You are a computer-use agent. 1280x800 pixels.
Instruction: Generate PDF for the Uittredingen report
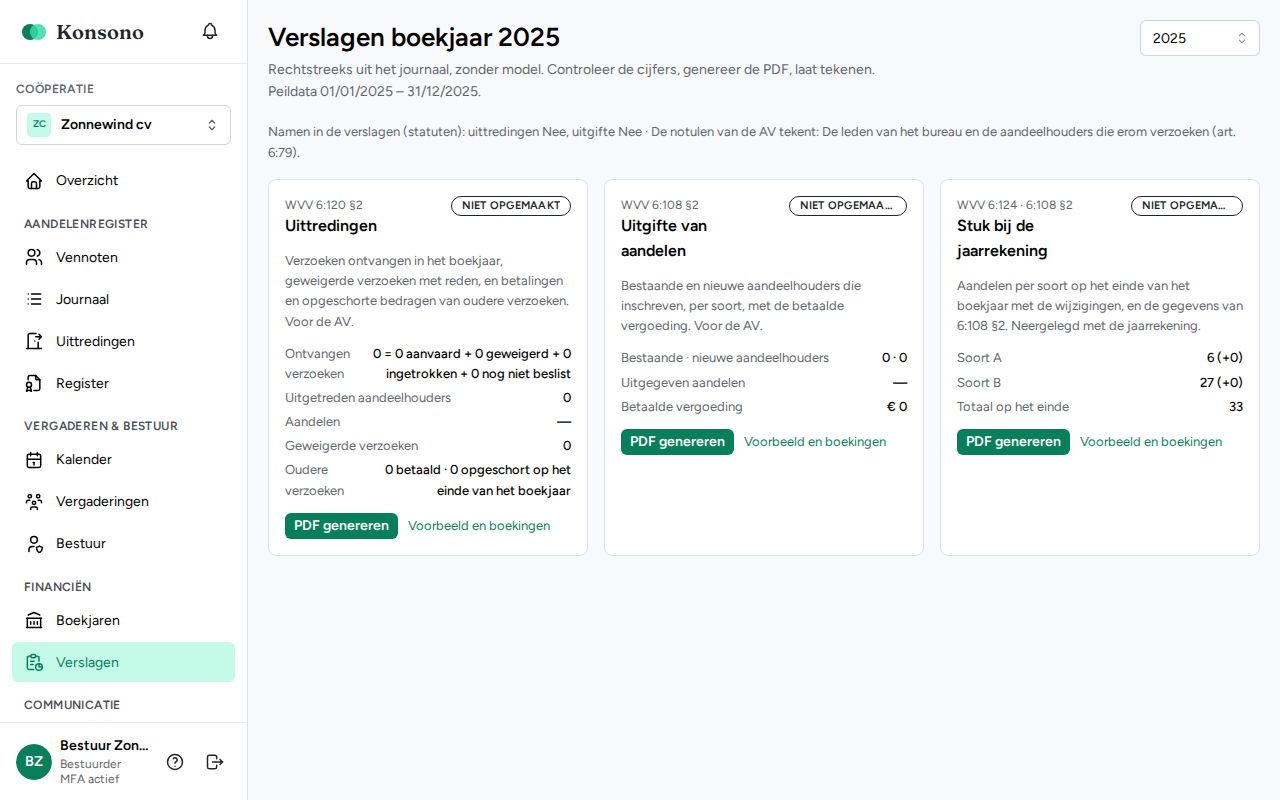pyautogui.click(x=341, y=526)
